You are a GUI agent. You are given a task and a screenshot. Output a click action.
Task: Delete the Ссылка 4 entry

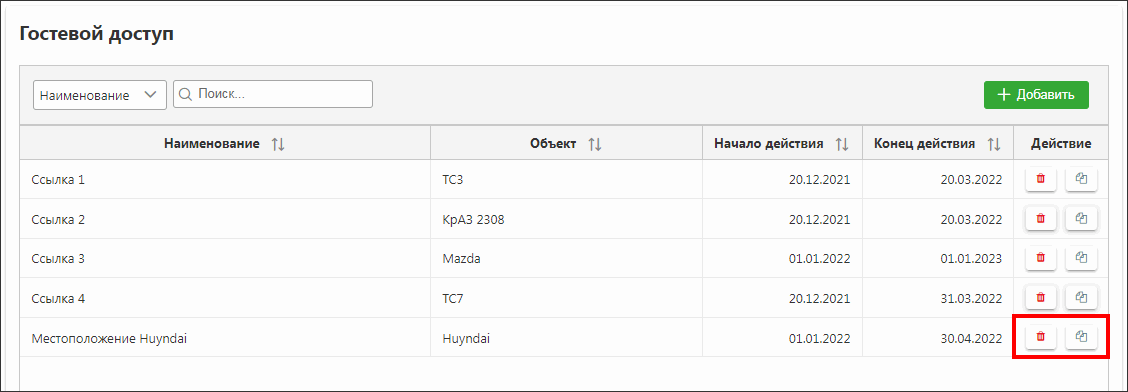pos(1040,297)
